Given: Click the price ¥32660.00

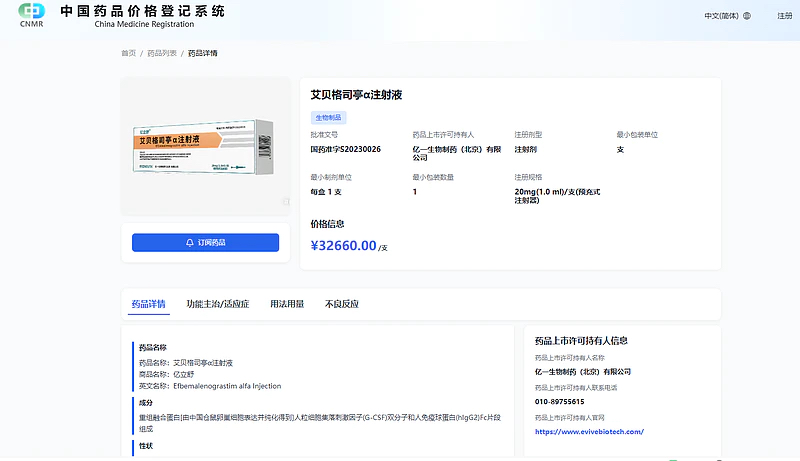Looking at the screenshot, I should tap(343, 245).
